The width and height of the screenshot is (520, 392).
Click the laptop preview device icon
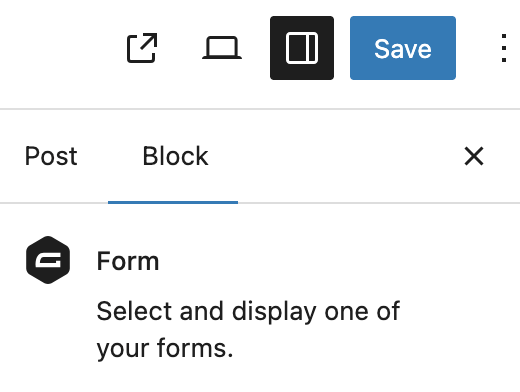click(222, 48)
